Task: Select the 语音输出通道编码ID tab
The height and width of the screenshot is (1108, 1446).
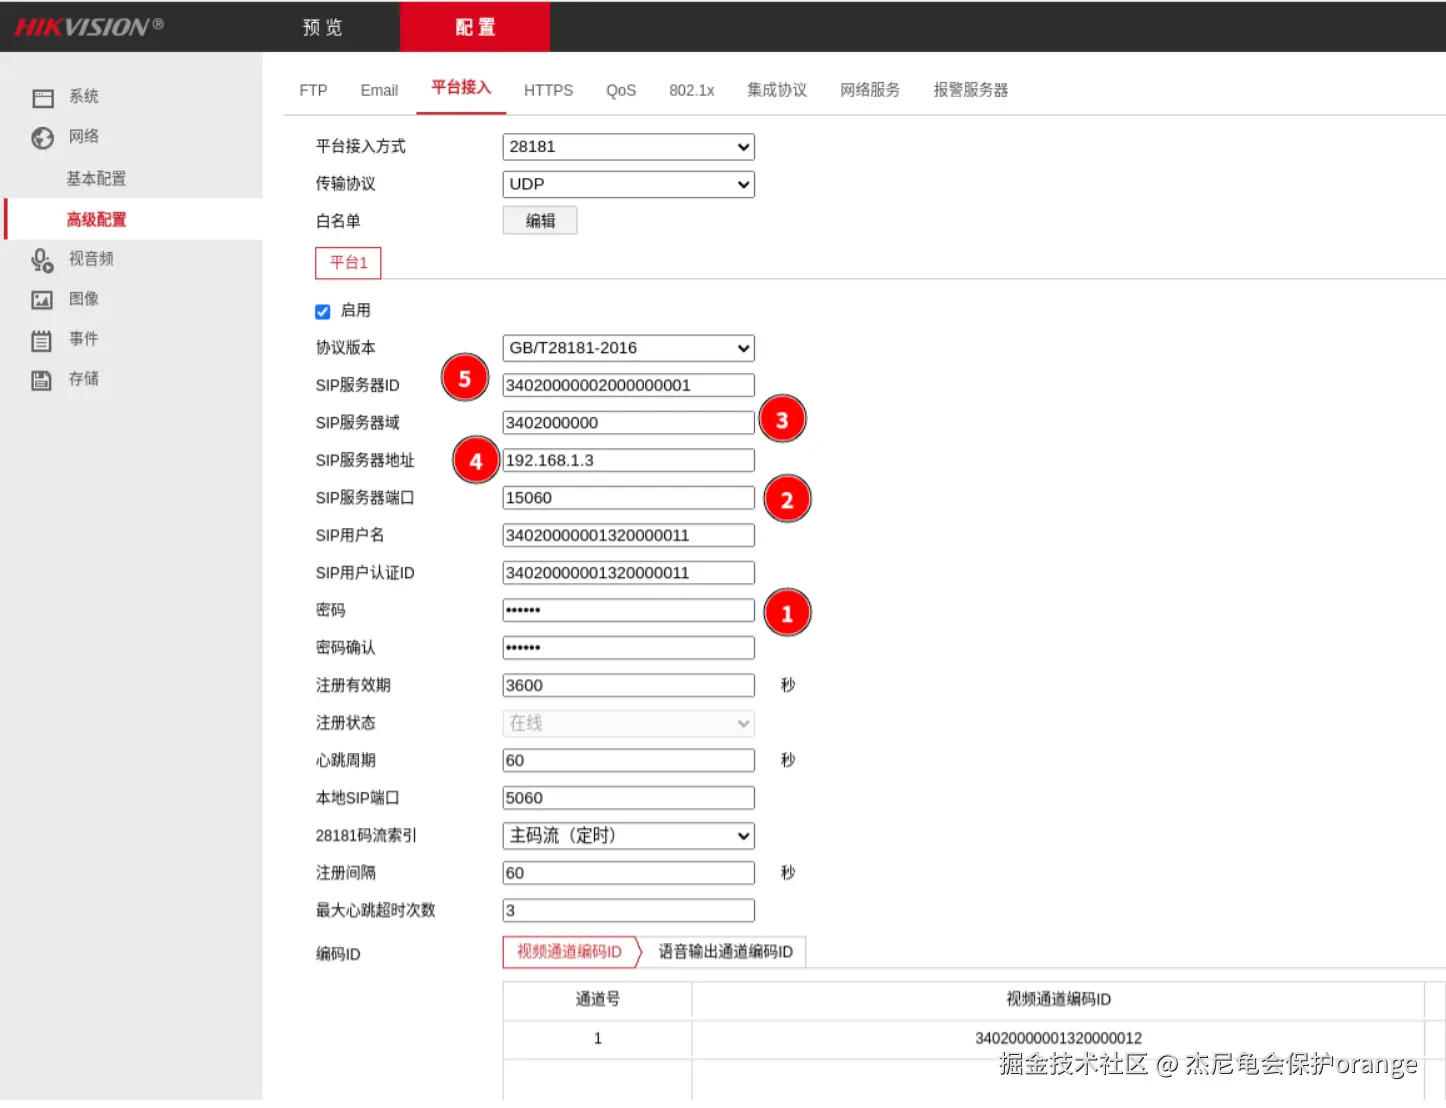Action: click(x=725, y=952)
